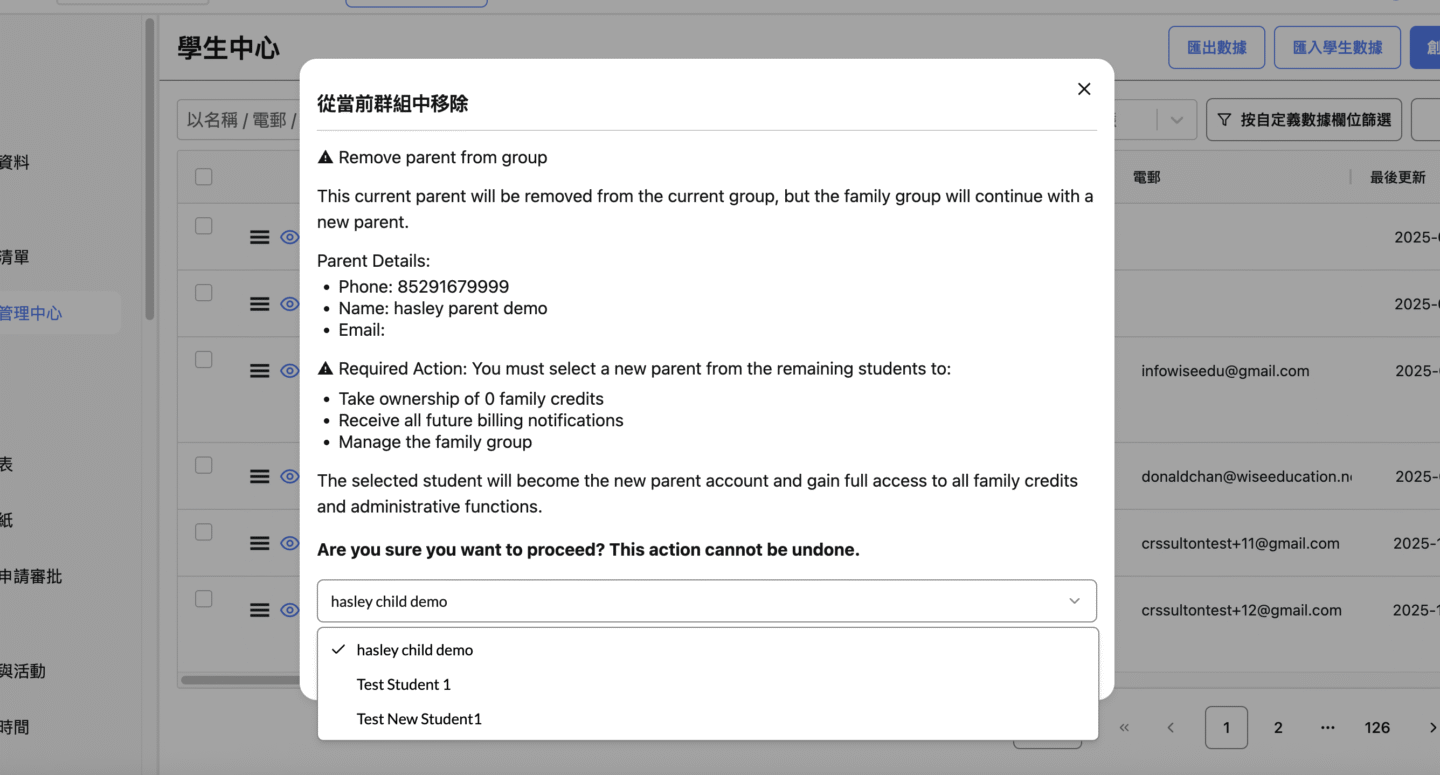Tick the third student row checkbox
Image resolution: width=1440 pixels, height=775 pixels.
(204, 359)
